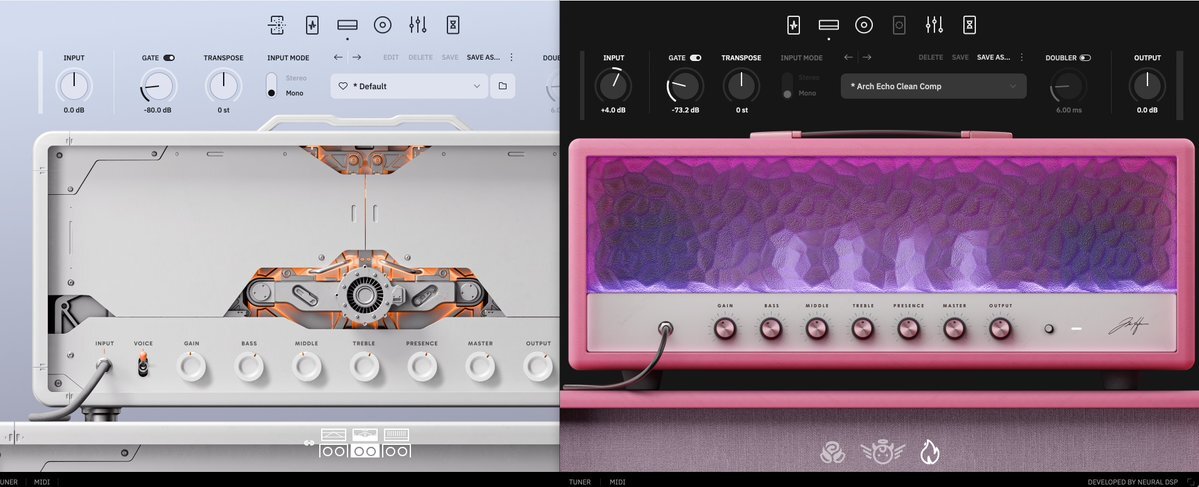This screenshot has height=487, width=1199.
Task: Click the Doubler time knob in right plugin
Action: pyautogui.click(x=1069, y=86)
